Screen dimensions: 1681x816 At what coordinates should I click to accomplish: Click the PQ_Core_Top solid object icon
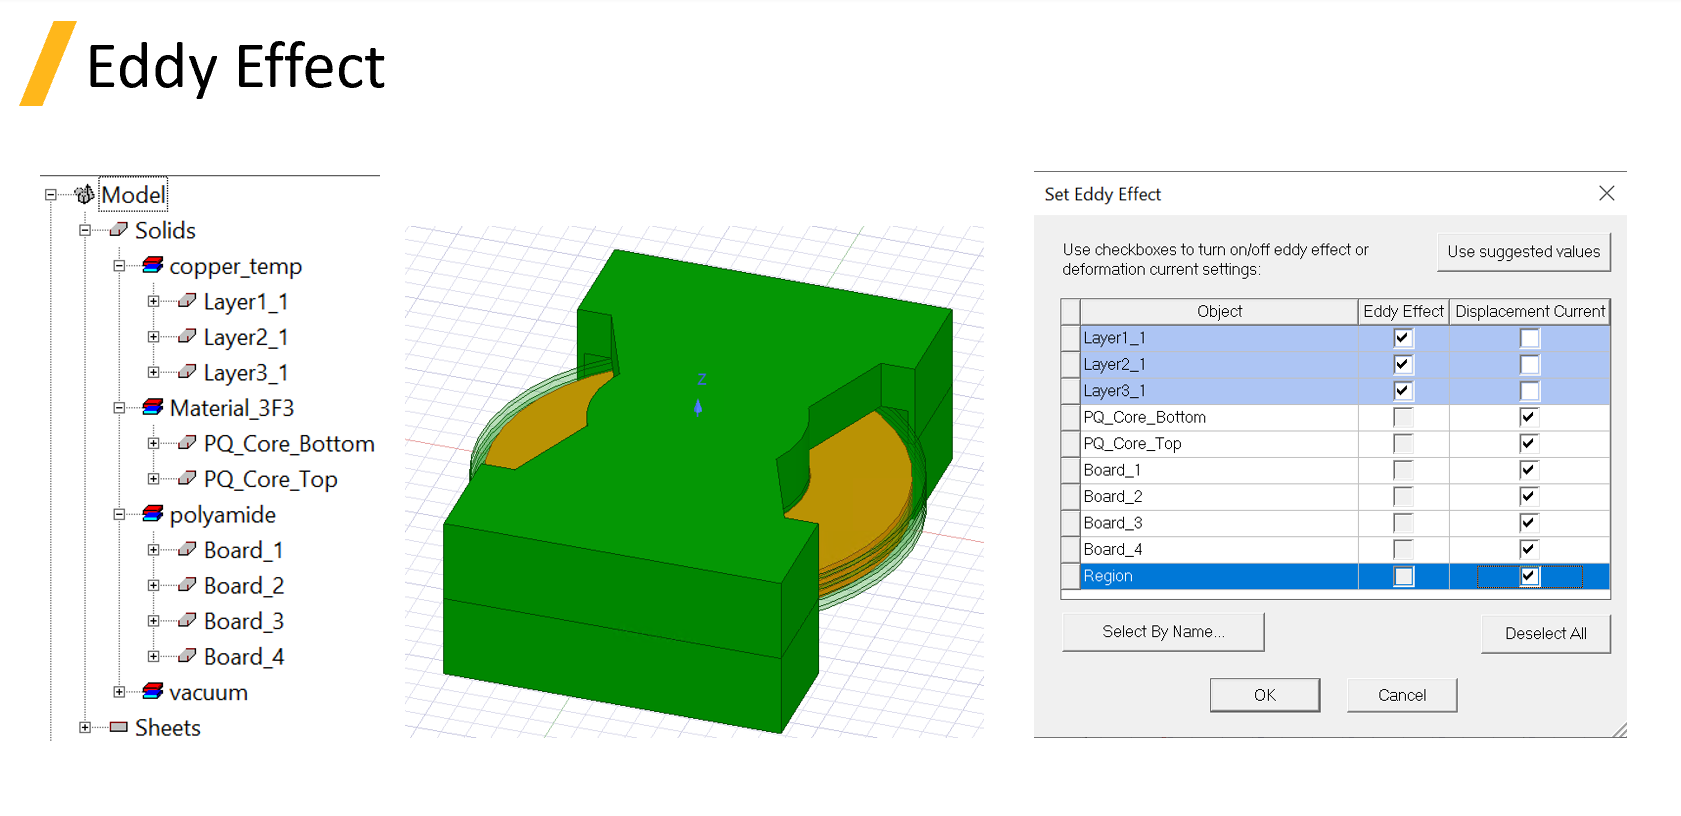tap(187, 478)
